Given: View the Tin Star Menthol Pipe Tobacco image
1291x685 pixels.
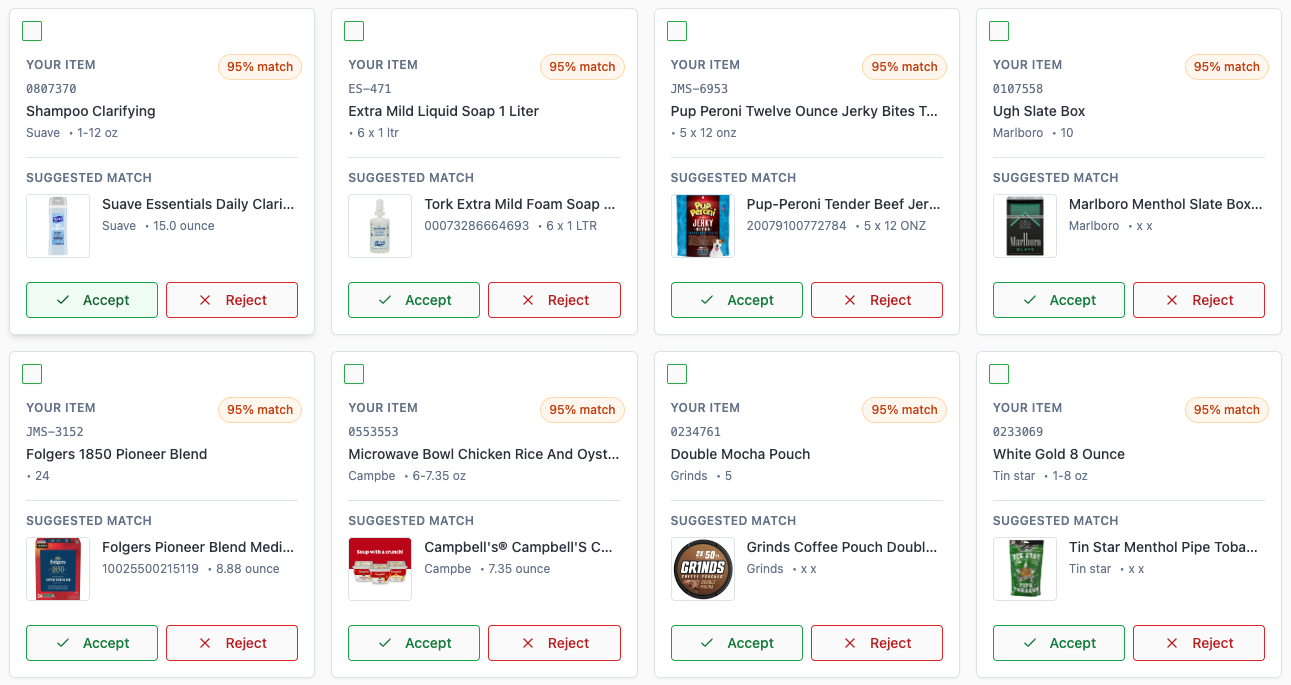Looking at the screenshot, I should 1025,569.
